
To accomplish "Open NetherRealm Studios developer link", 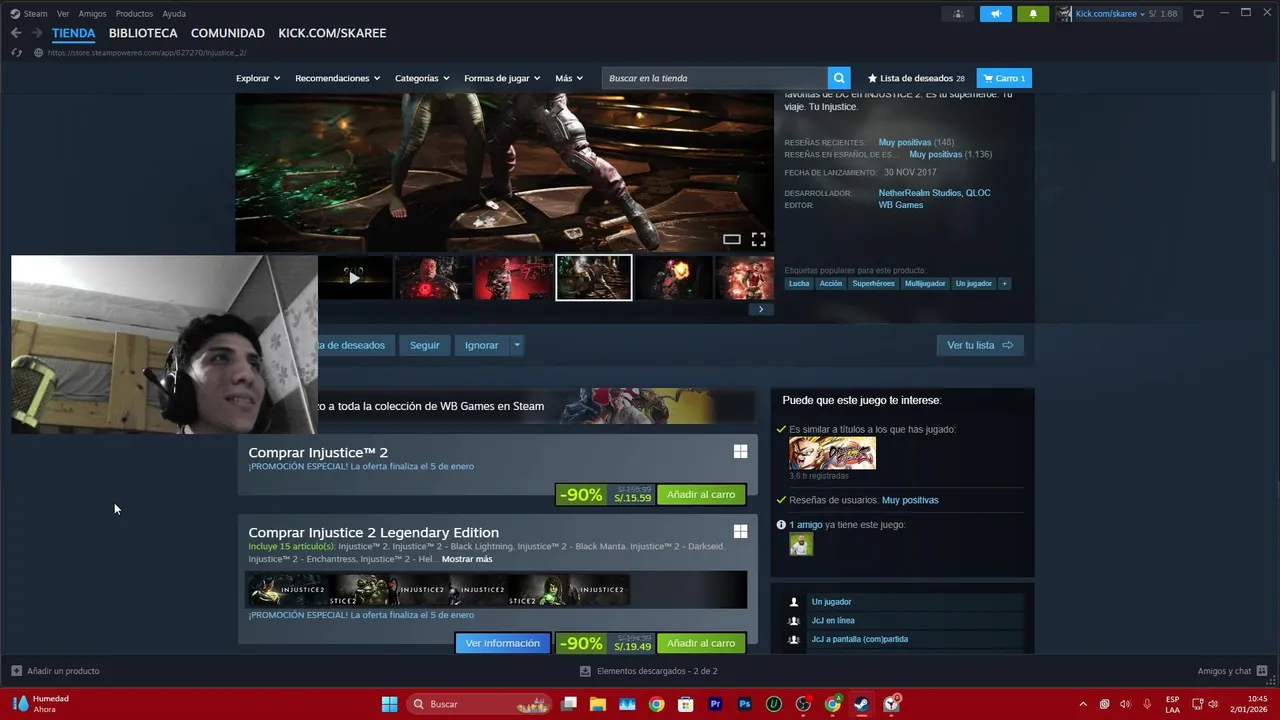I will 920,193.
